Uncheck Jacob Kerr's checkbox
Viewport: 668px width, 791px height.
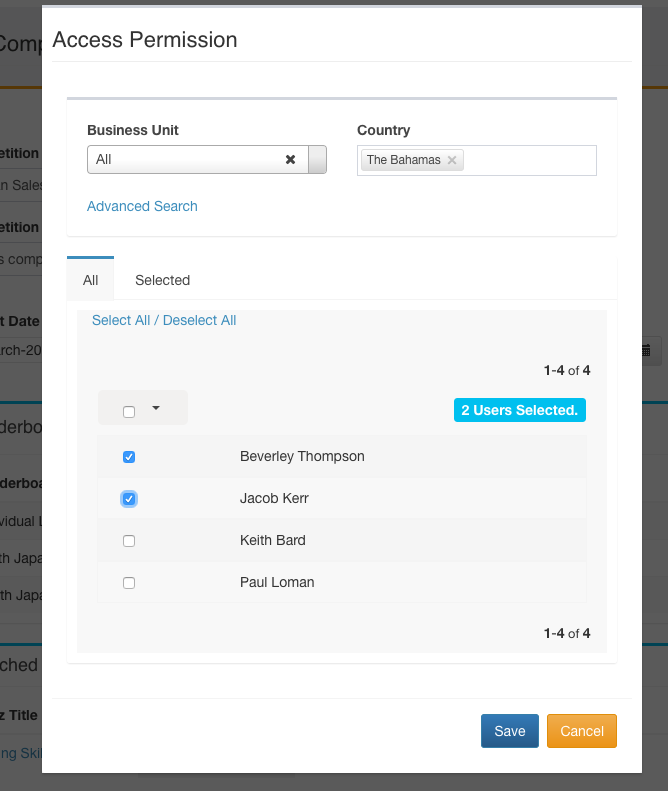click(x=129, y=499)
